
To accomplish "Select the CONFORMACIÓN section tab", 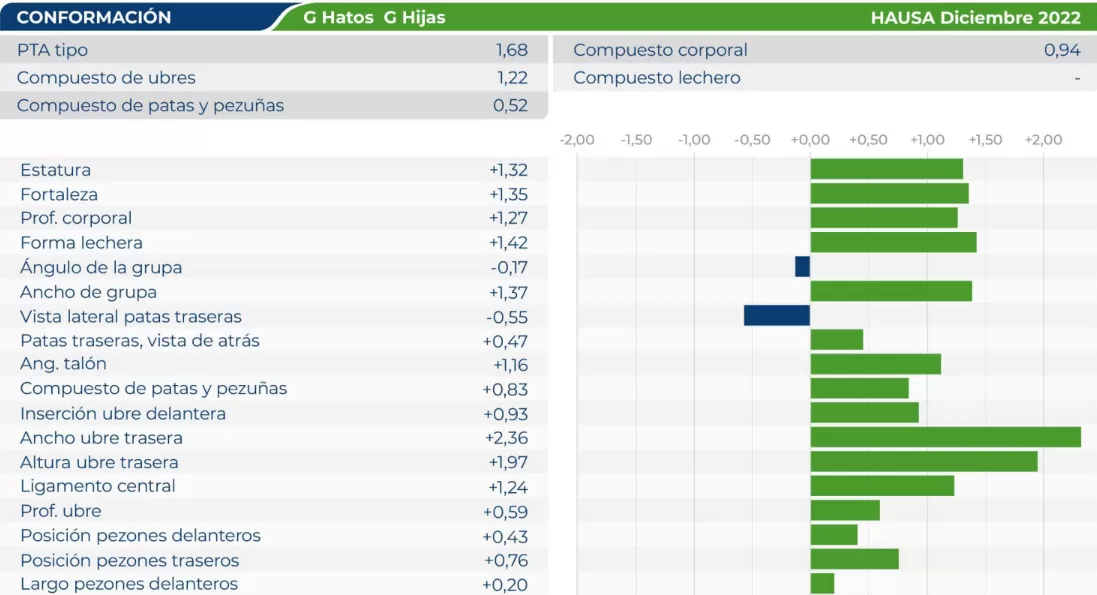I will 94,17.
